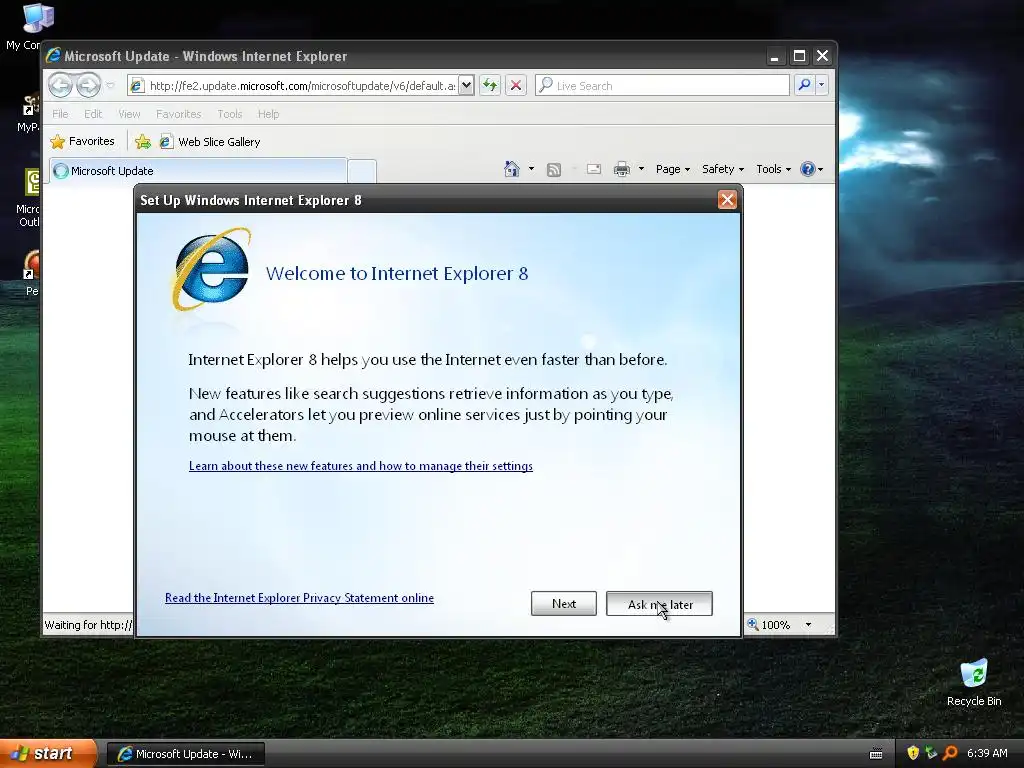The image size is (1024, 768).
Task: Open Web Slice Gallery link
Action: 210,142
